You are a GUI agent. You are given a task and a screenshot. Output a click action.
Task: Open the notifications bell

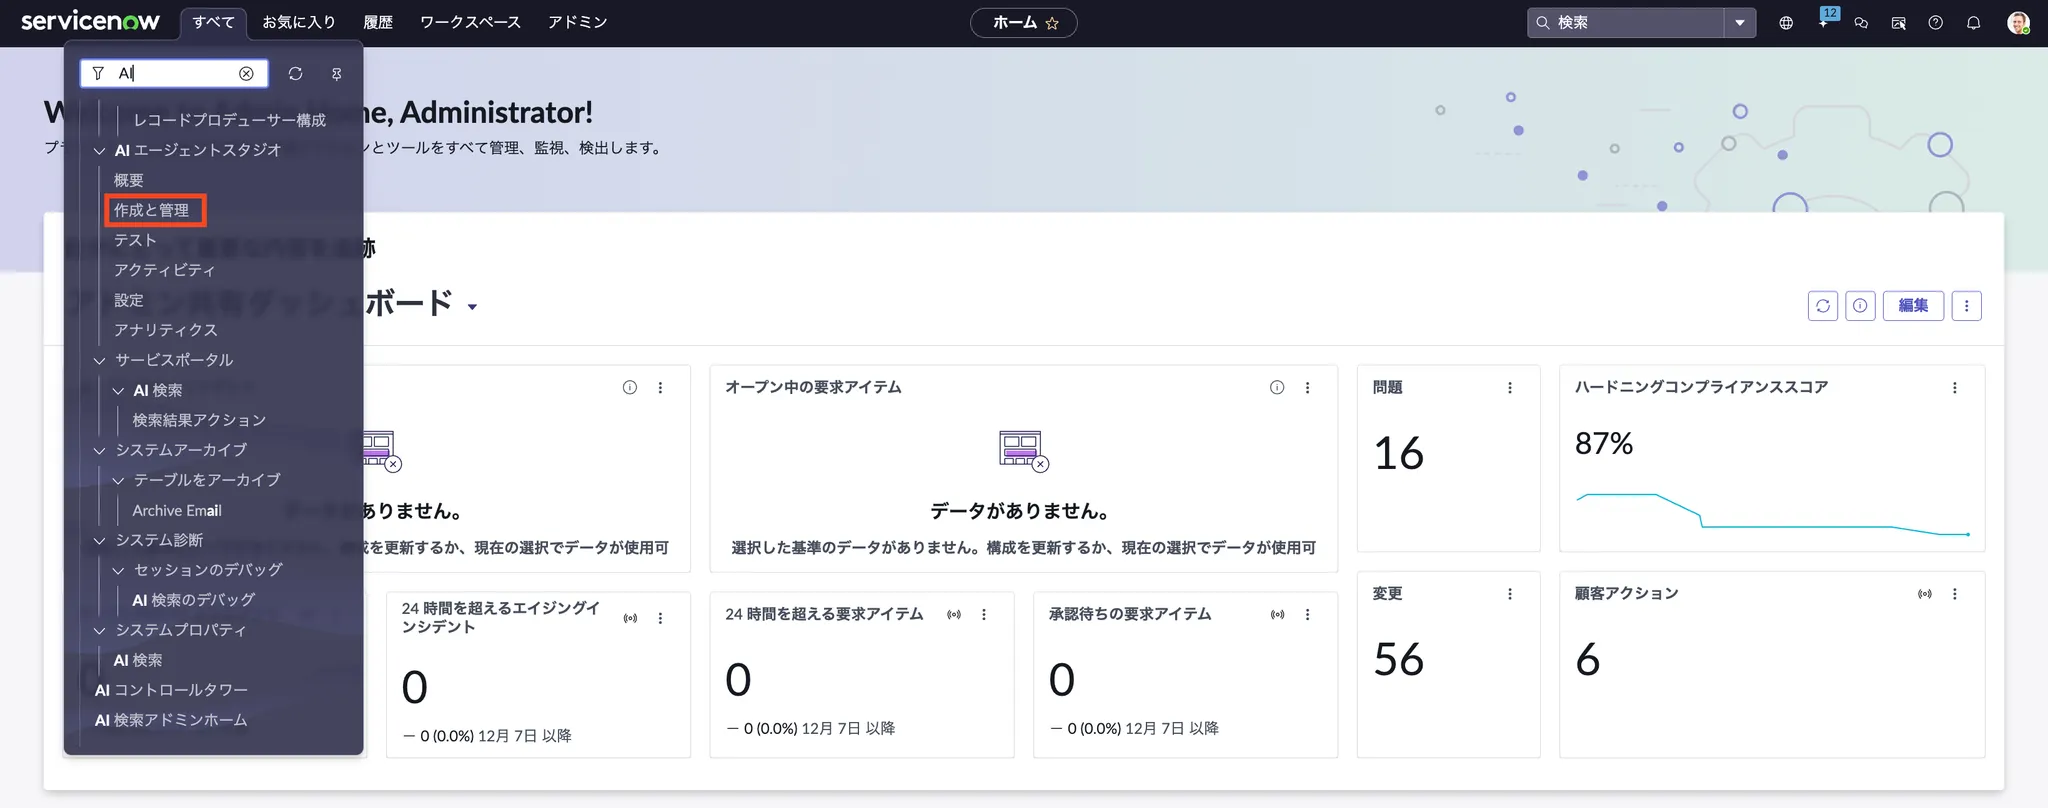pyautogui.click(x=1973, y=22)
